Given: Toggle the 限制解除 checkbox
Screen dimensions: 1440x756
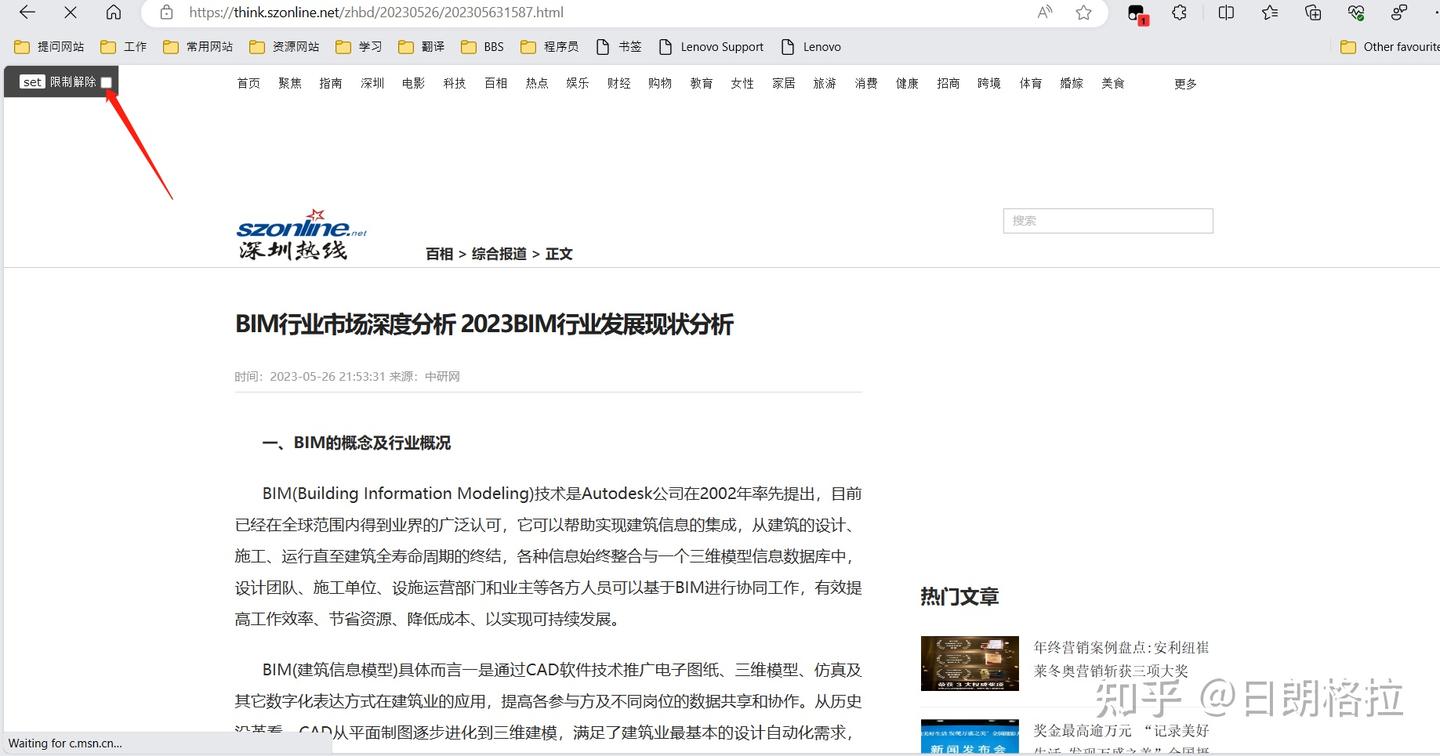Looking at the screenshot, I should 107,82.
